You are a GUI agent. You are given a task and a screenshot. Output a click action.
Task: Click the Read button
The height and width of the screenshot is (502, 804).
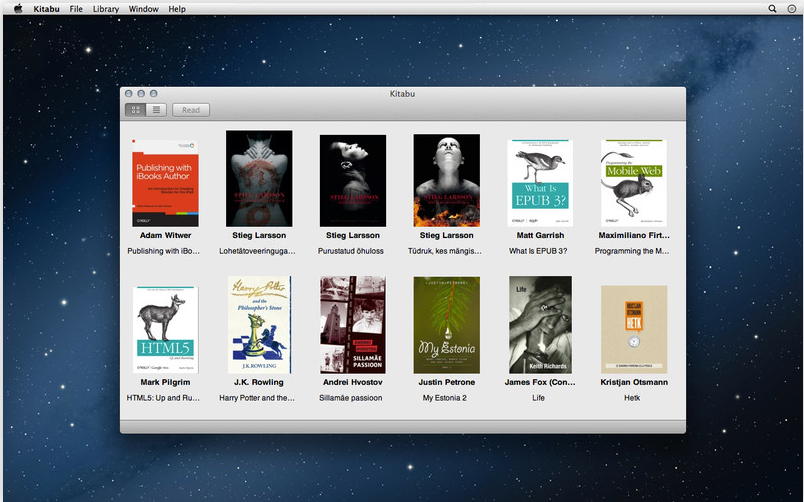pos(191,110)
